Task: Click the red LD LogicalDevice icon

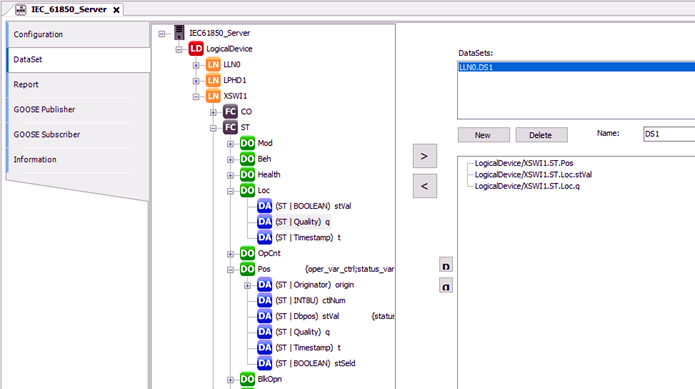Action: click(196, 49)
